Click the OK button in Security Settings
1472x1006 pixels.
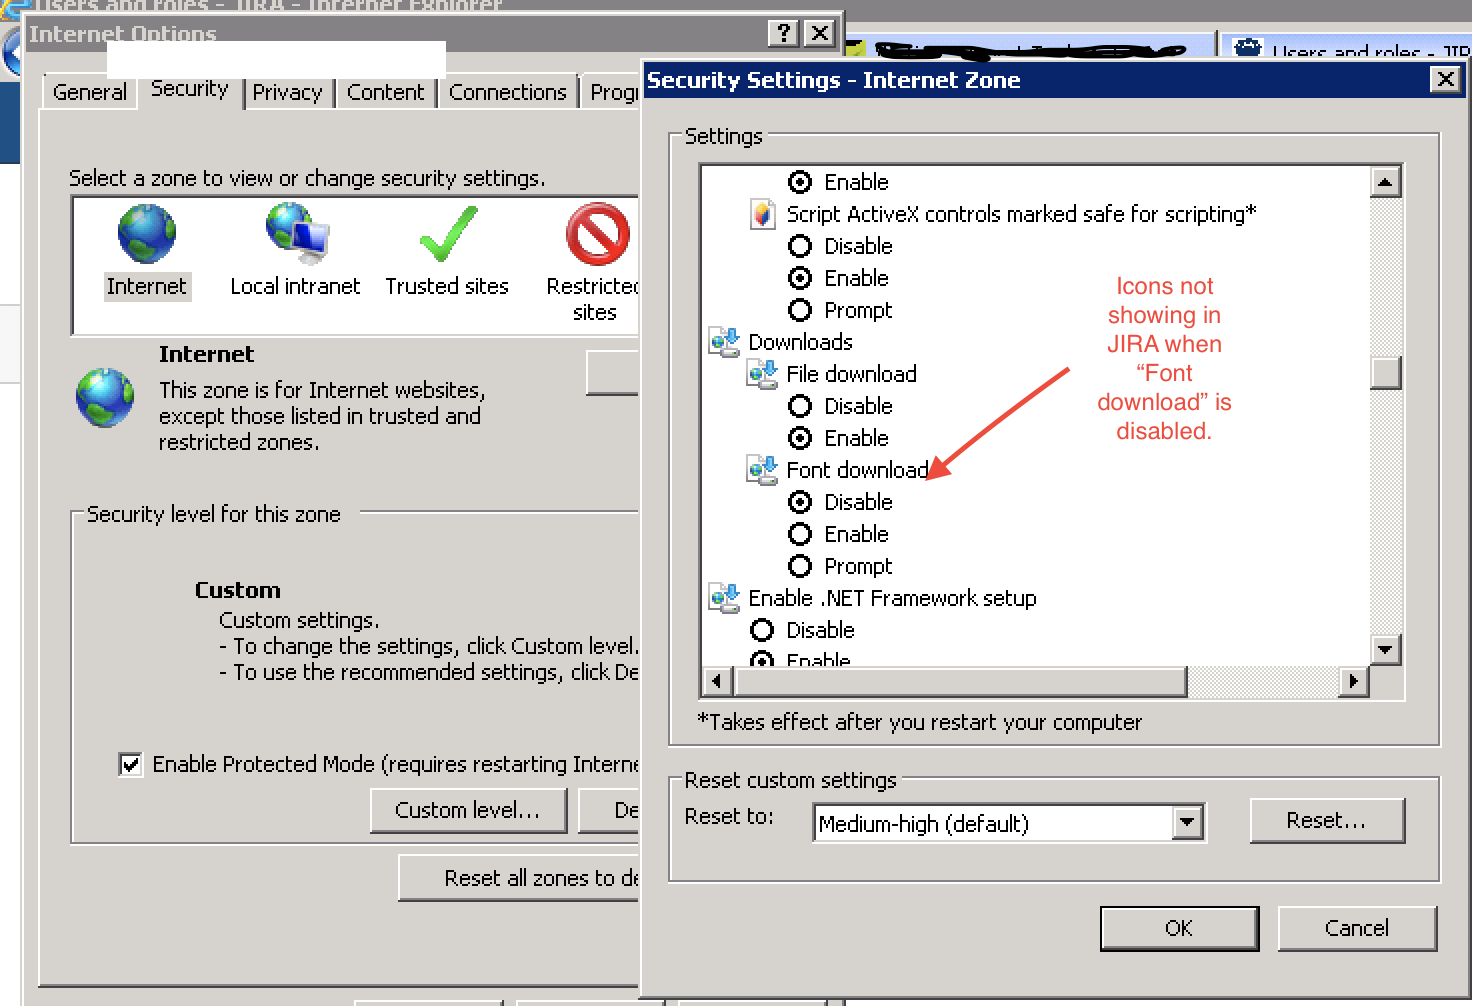click(1179, 928)
